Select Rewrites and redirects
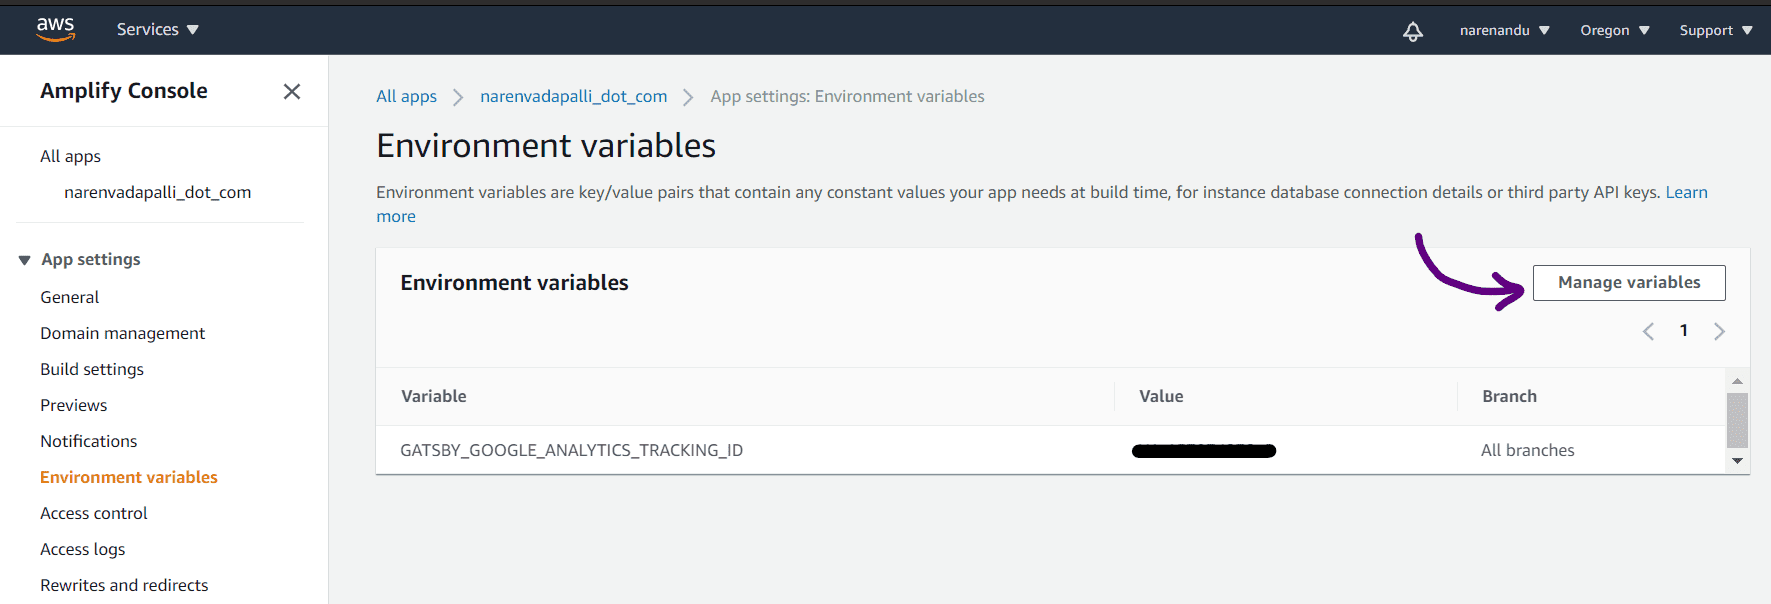Screen dimensions: 1771x604 (124, 585)
